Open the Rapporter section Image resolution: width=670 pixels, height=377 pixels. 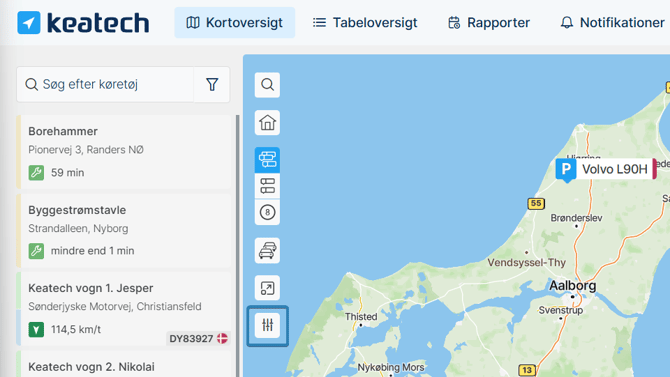pos(489,23)
